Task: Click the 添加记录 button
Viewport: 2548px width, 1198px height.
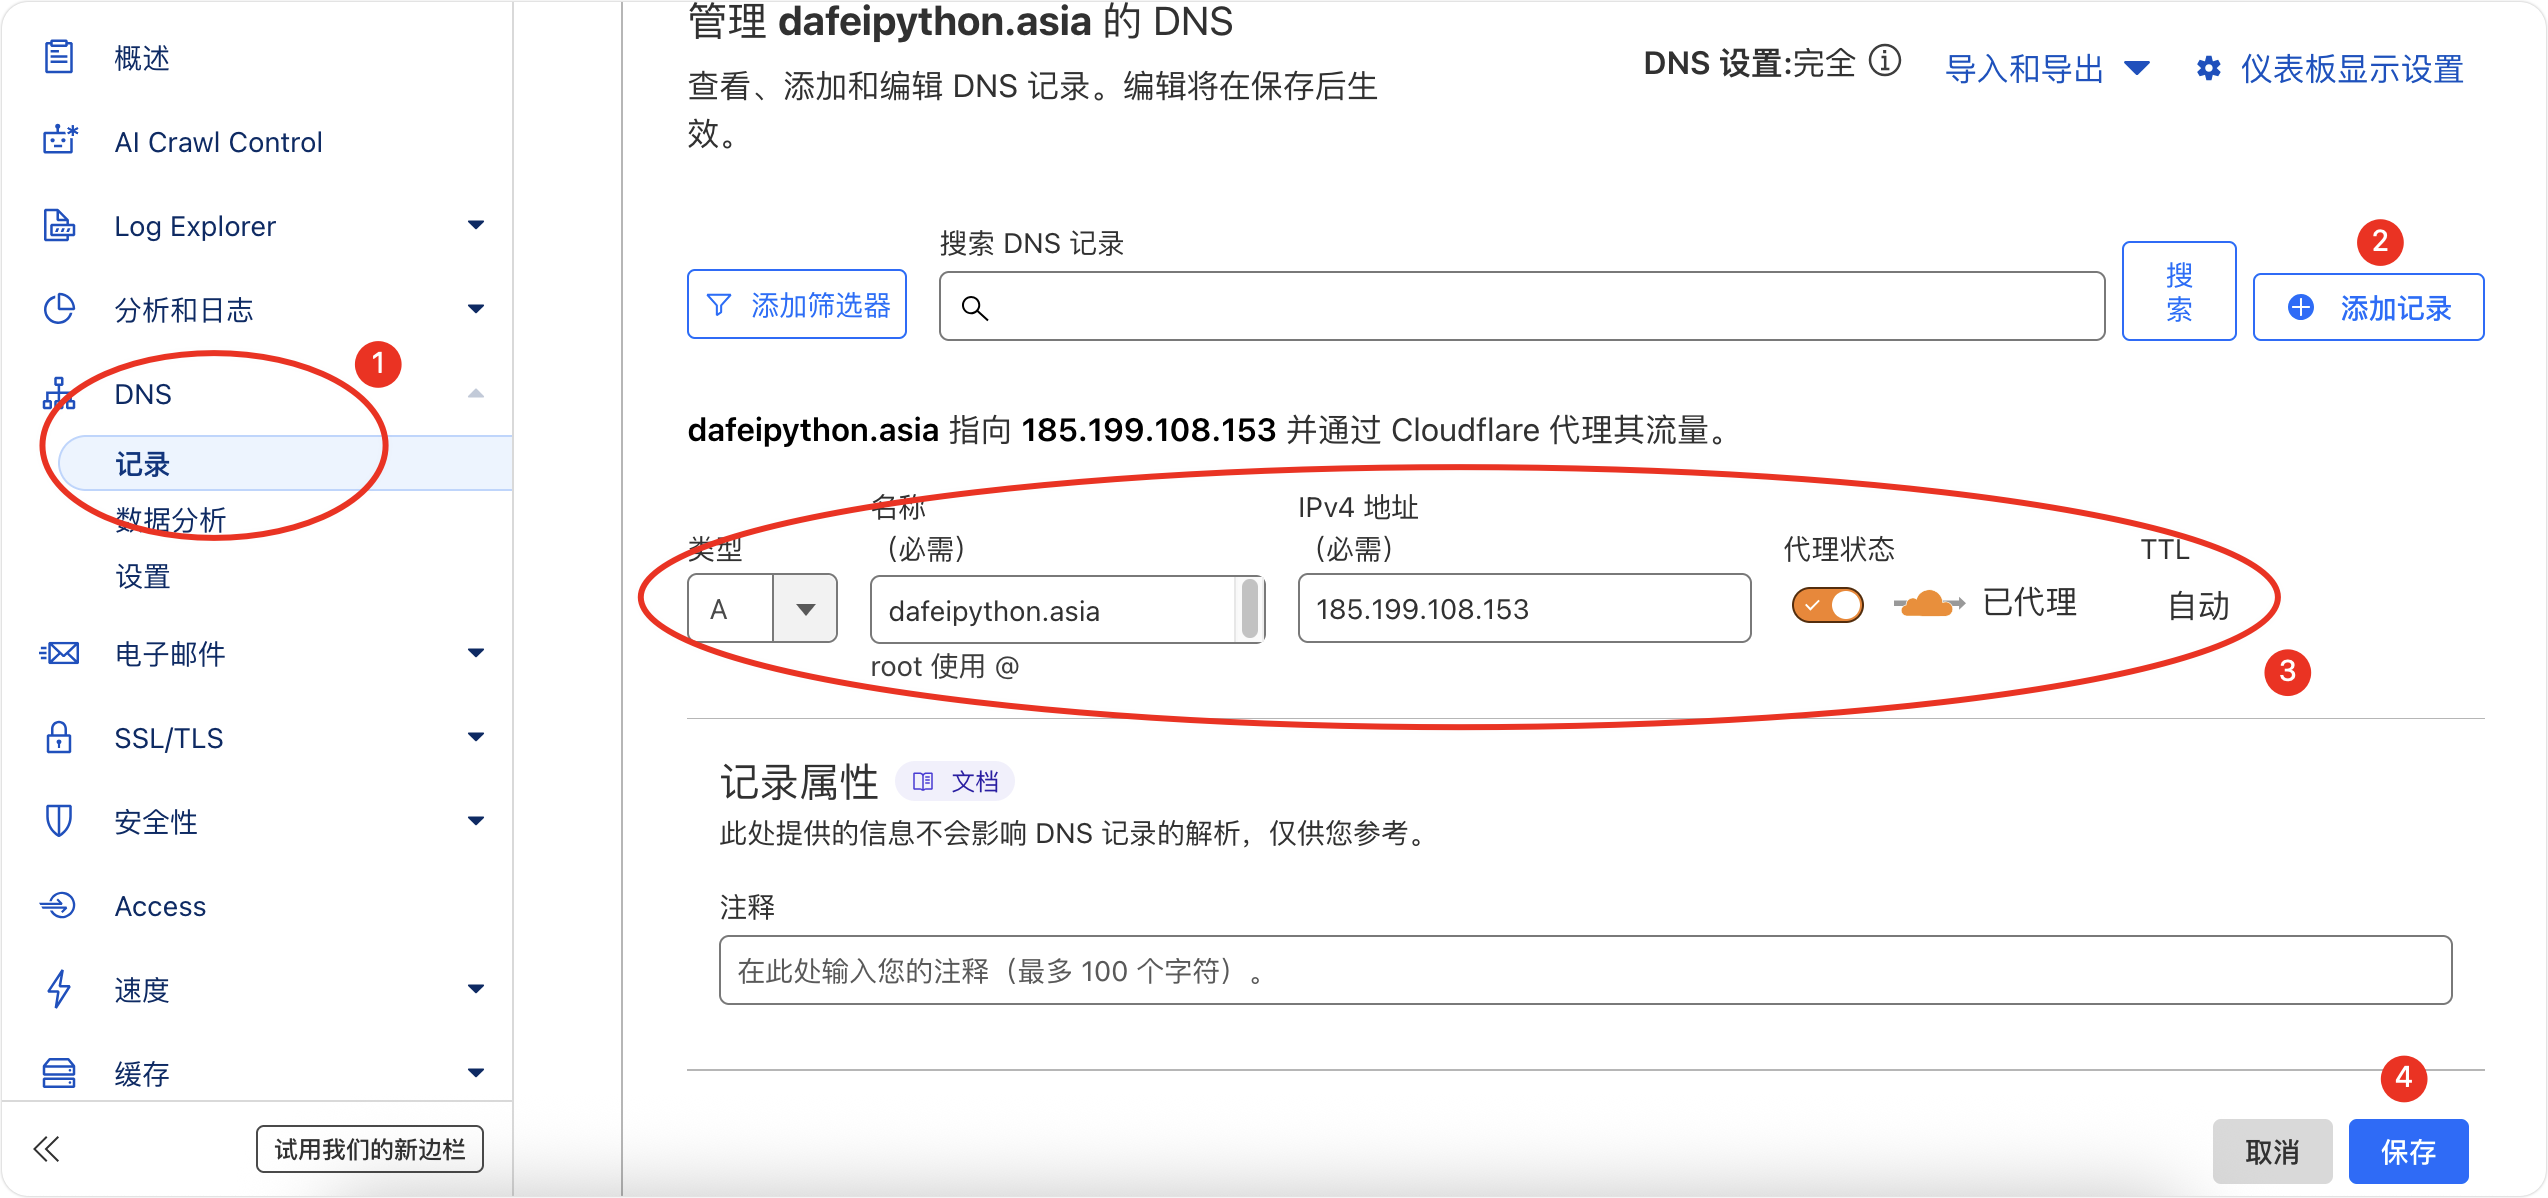Action: pyautogui.click(x=2368, y=307)
